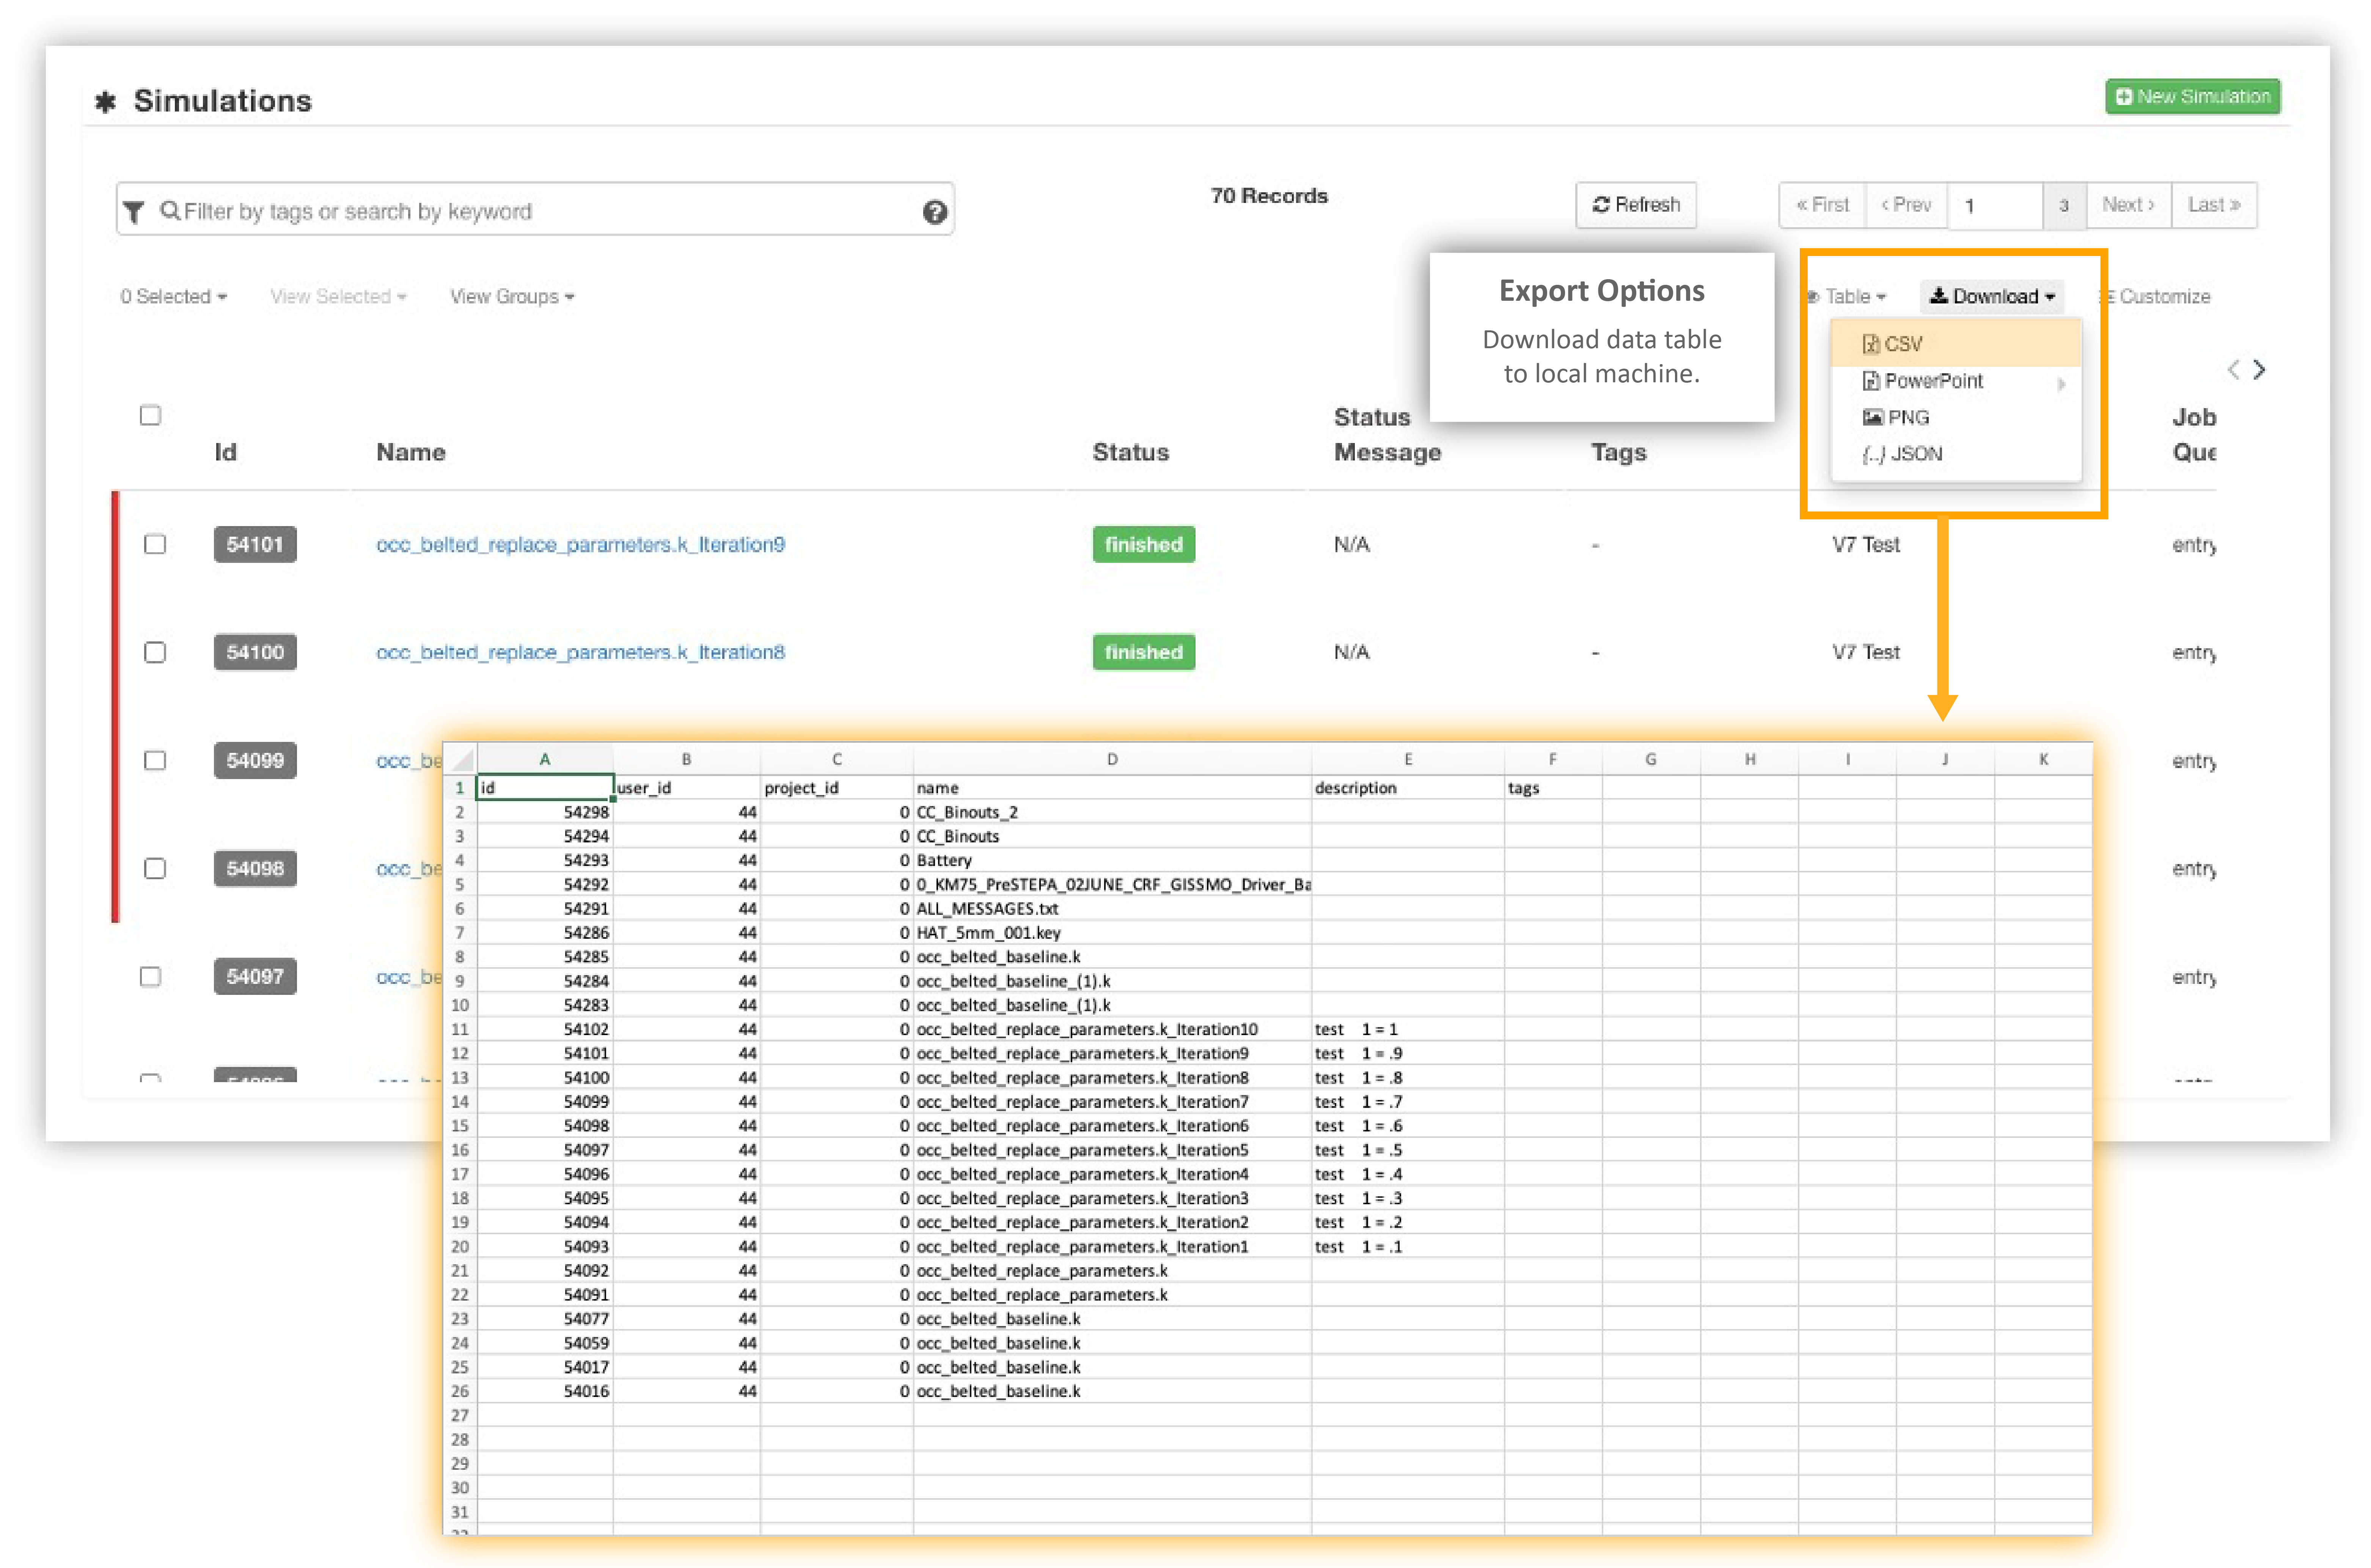
Task: Click the Tags column header
Action: point(1618,453)
